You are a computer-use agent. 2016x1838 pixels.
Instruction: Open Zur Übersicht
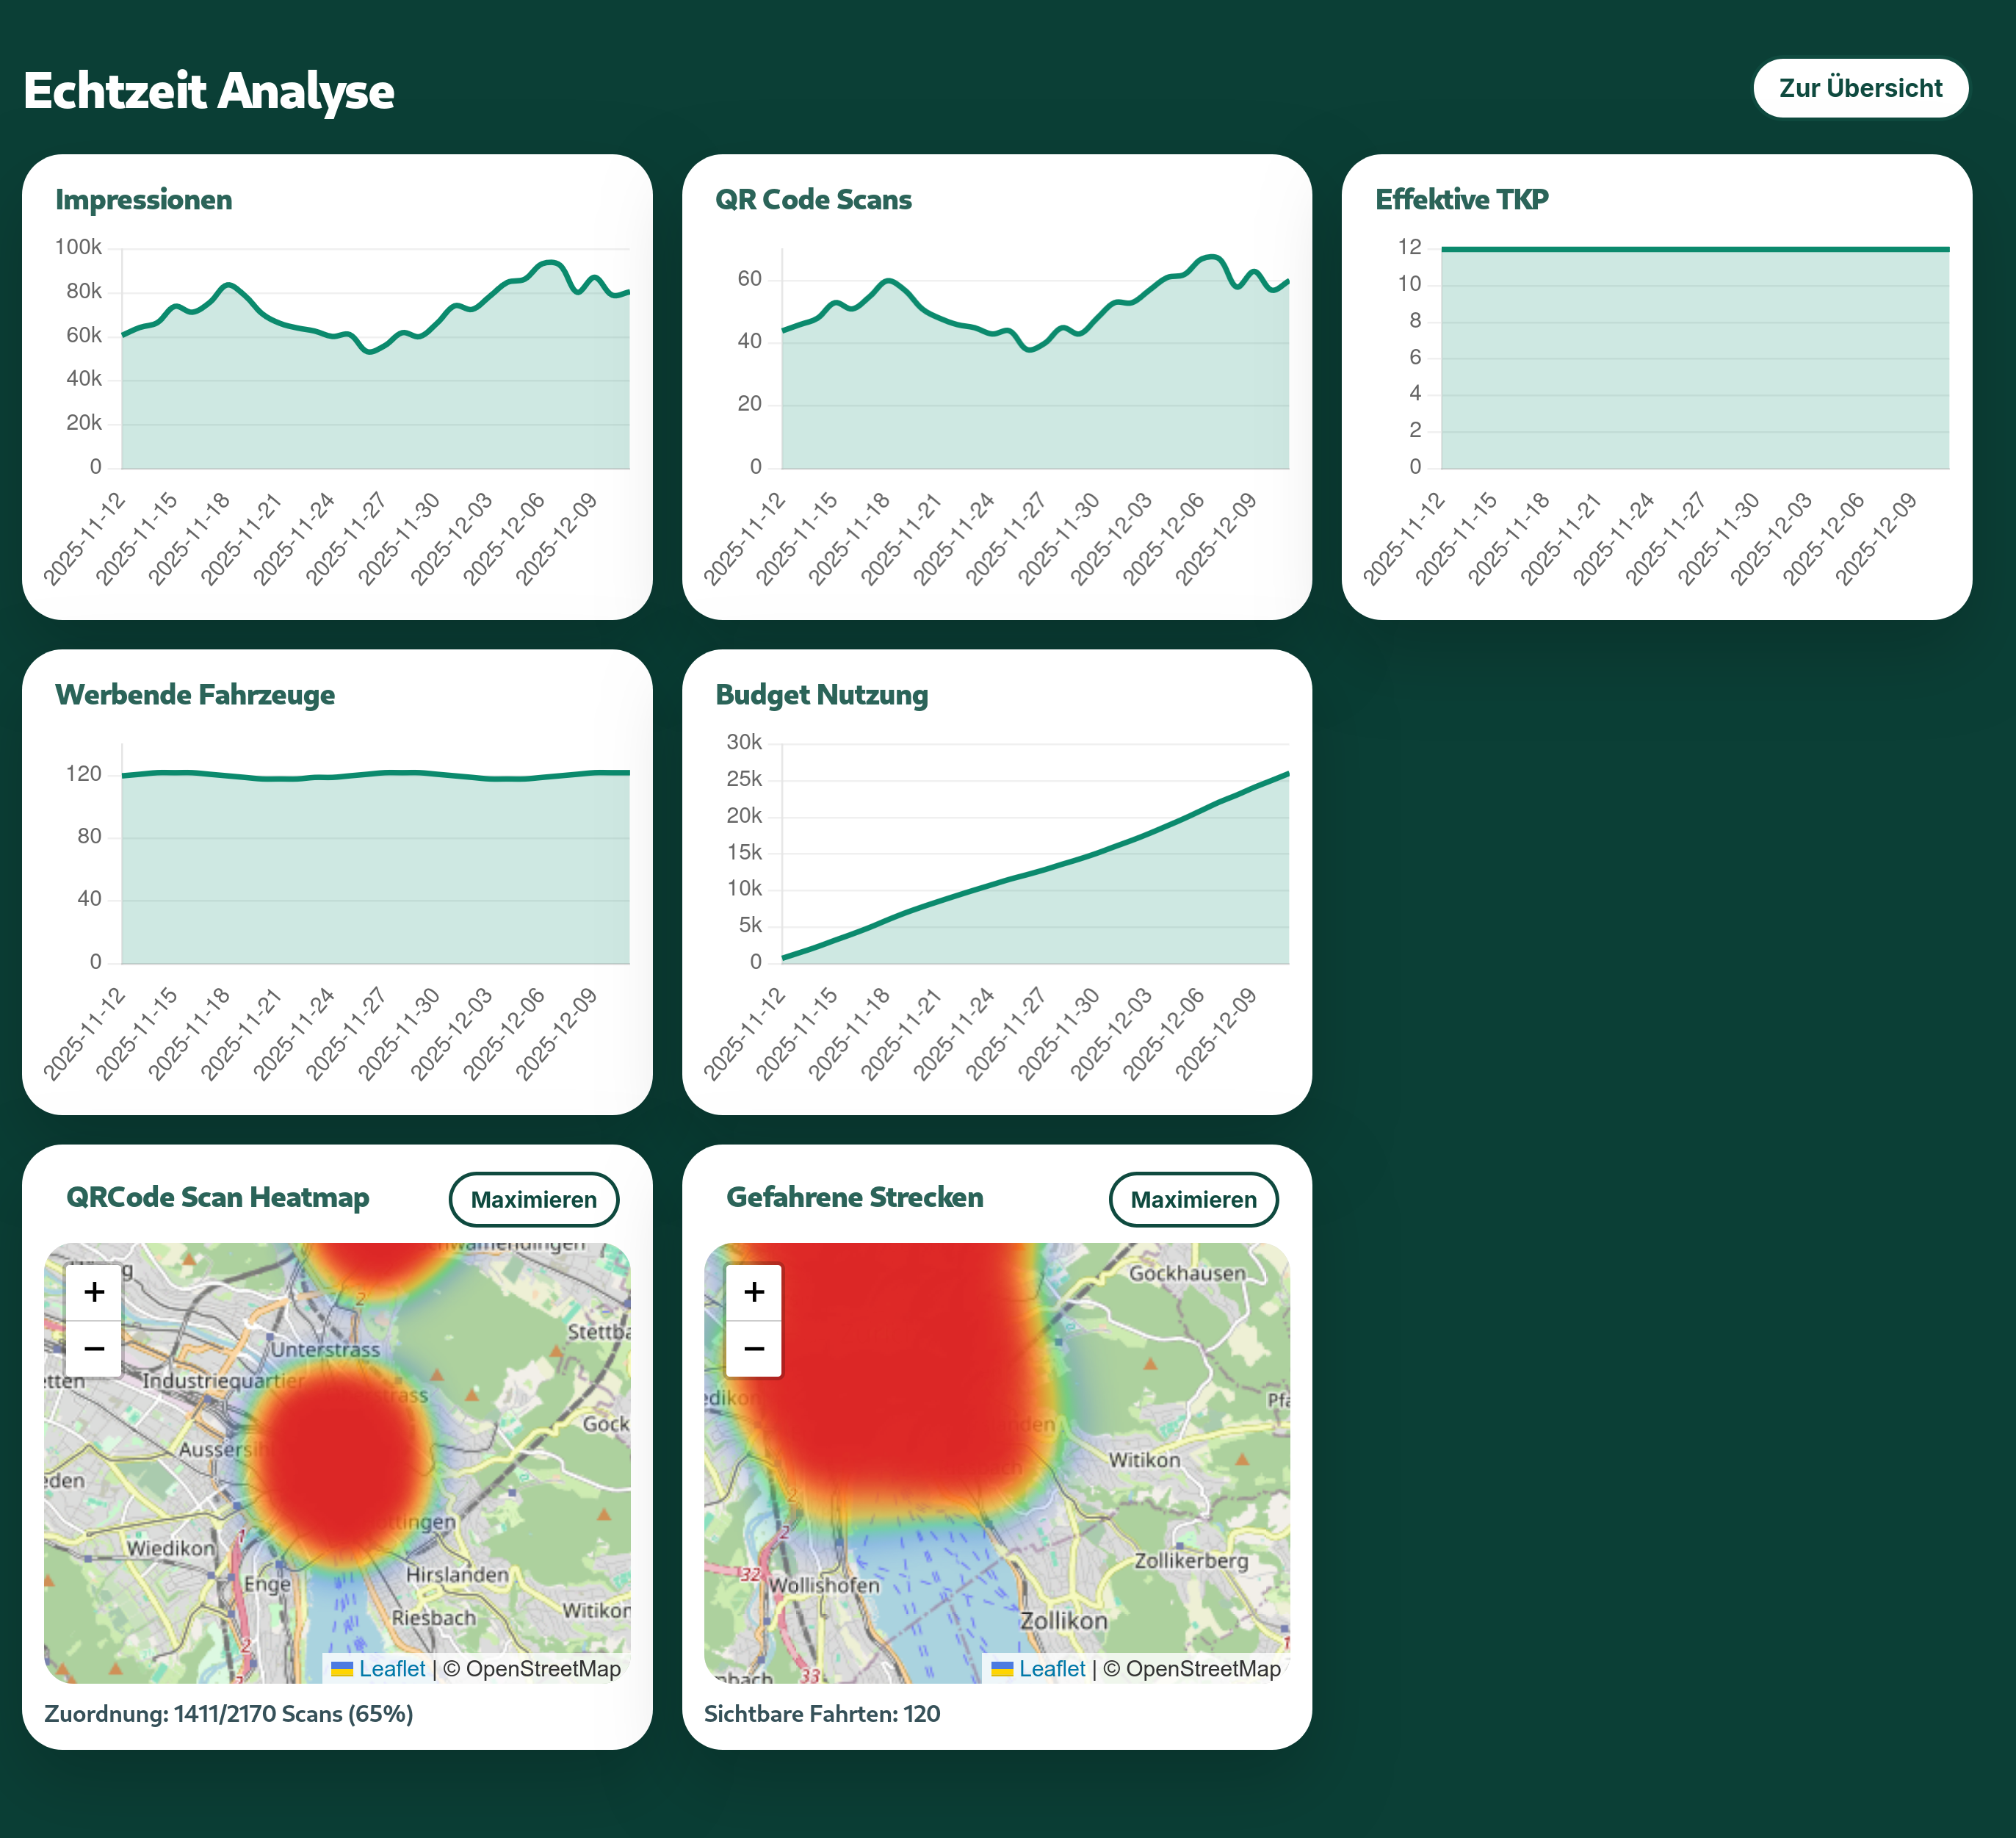[x=1861, y=88]
